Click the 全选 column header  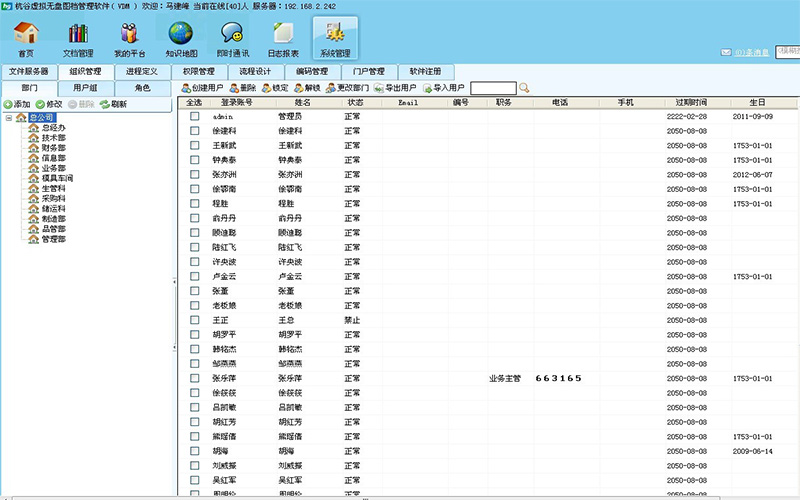tap(194, 103)
